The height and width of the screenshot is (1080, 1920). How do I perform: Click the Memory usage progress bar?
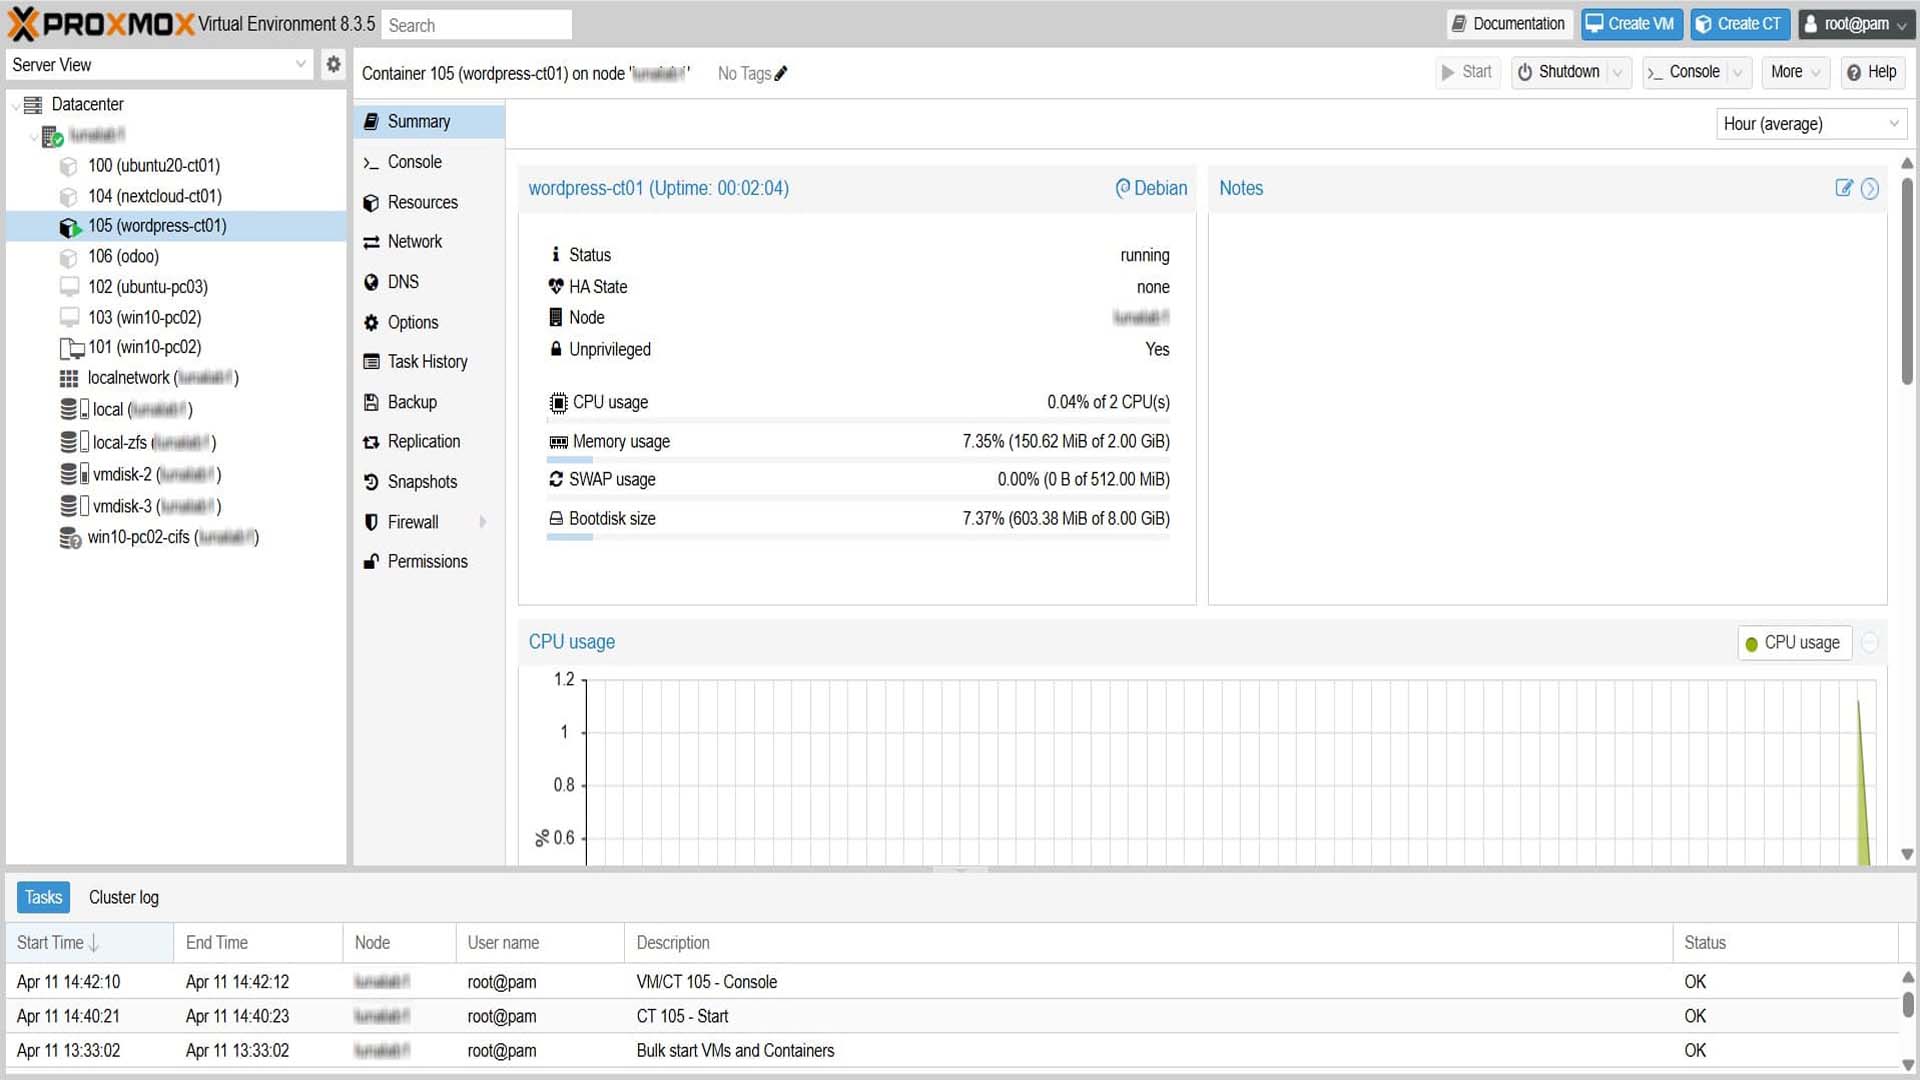click(858, 460)
